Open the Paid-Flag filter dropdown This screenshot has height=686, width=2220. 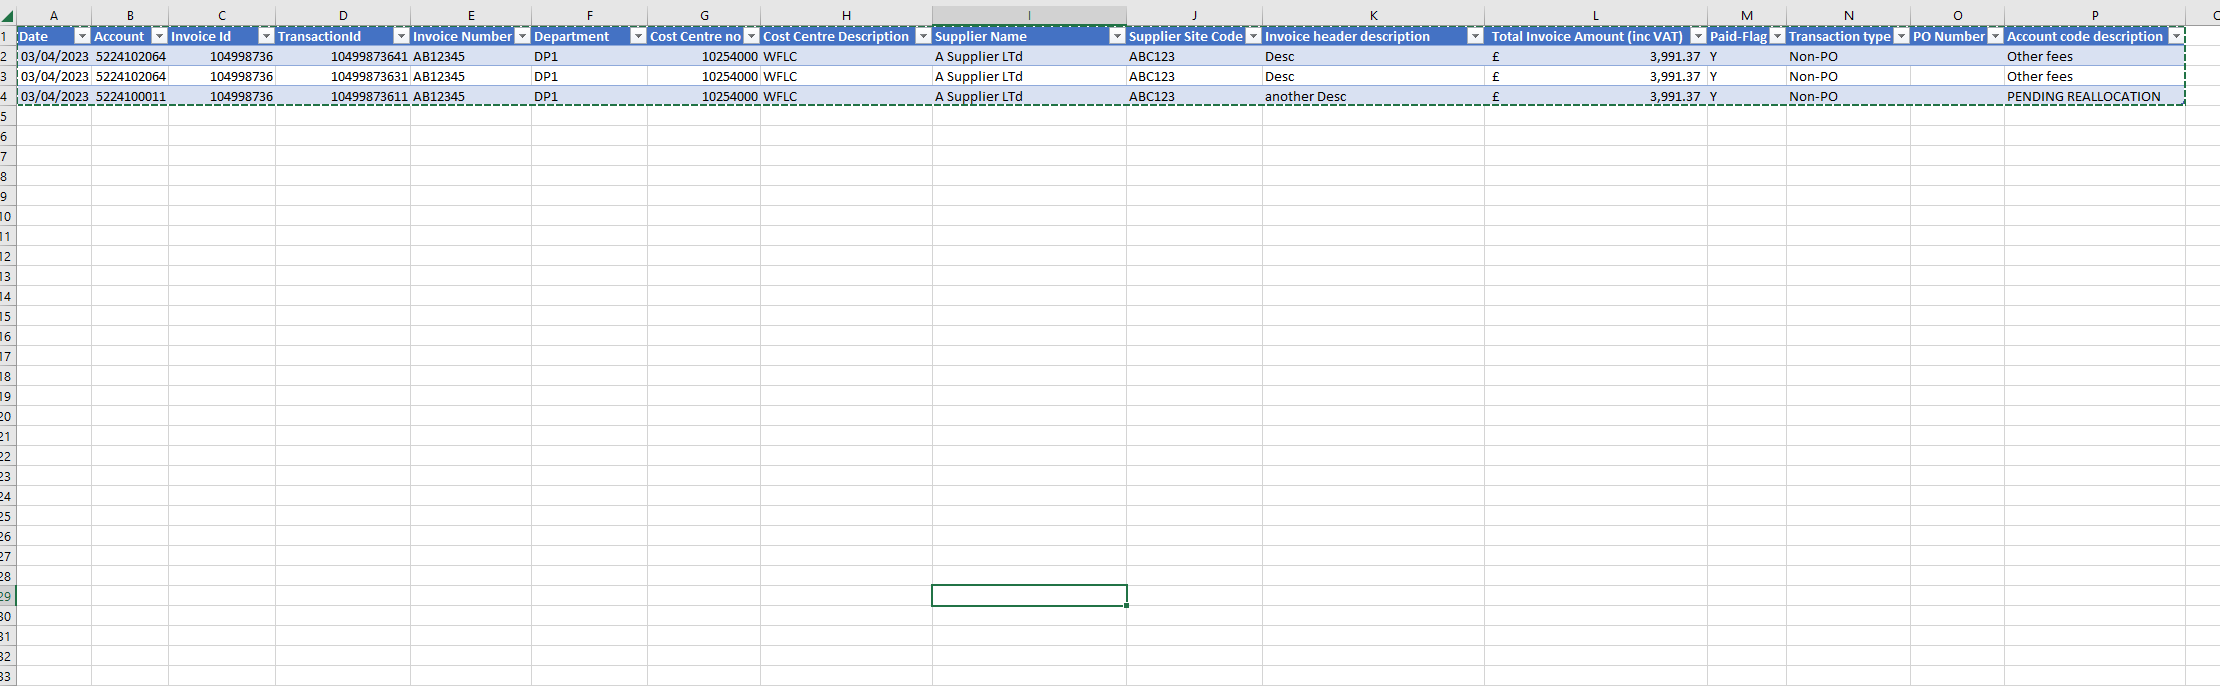(x=1777, y=36)
